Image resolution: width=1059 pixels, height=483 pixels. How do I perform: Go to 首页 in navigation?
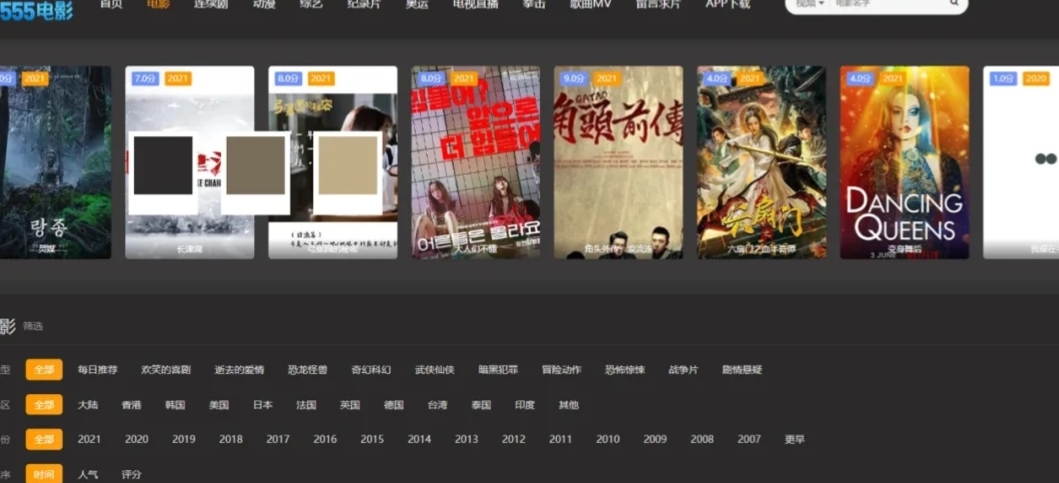111,4
